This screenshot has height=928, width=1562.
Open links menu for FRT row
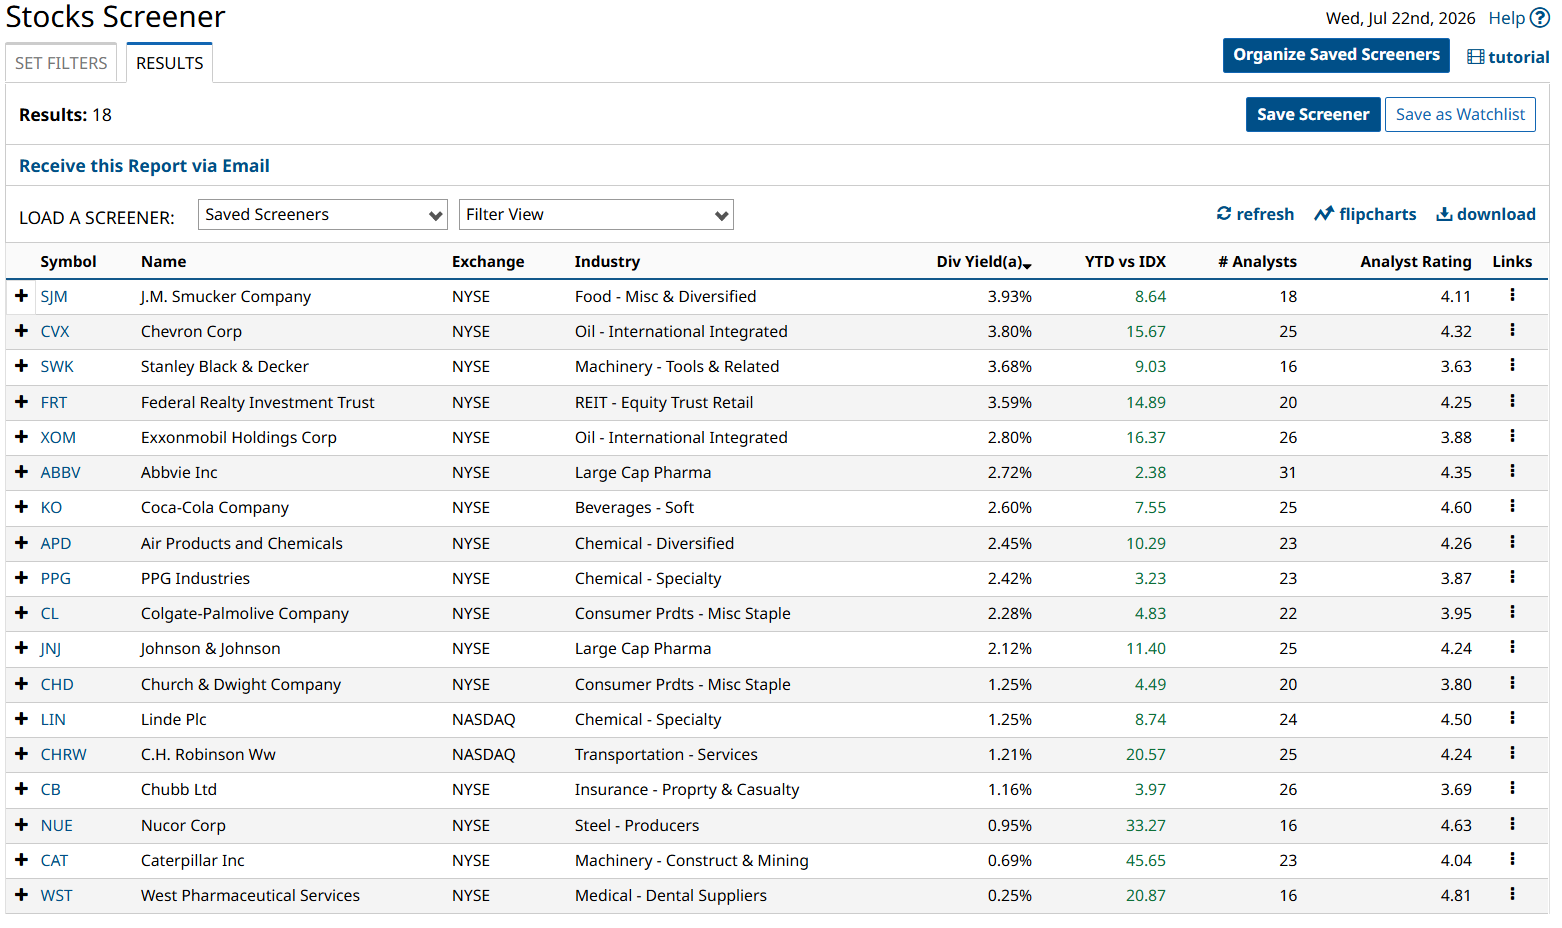click(x=1512, y=401)
